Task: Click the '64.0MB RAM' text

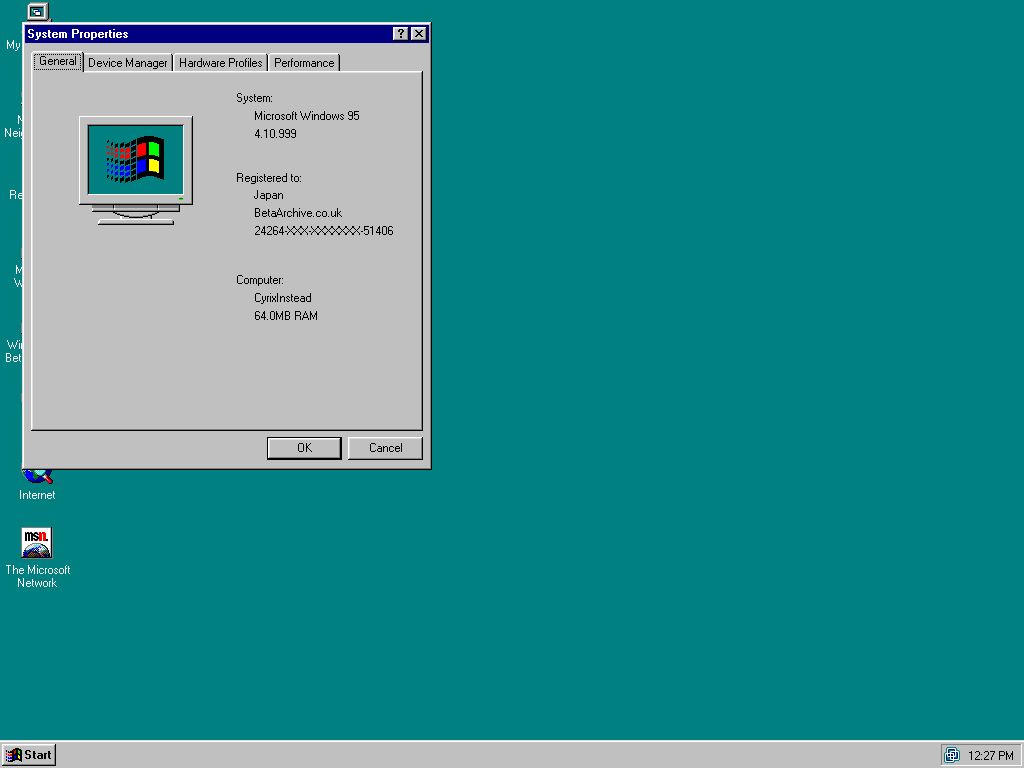Action: pos(286,316)
